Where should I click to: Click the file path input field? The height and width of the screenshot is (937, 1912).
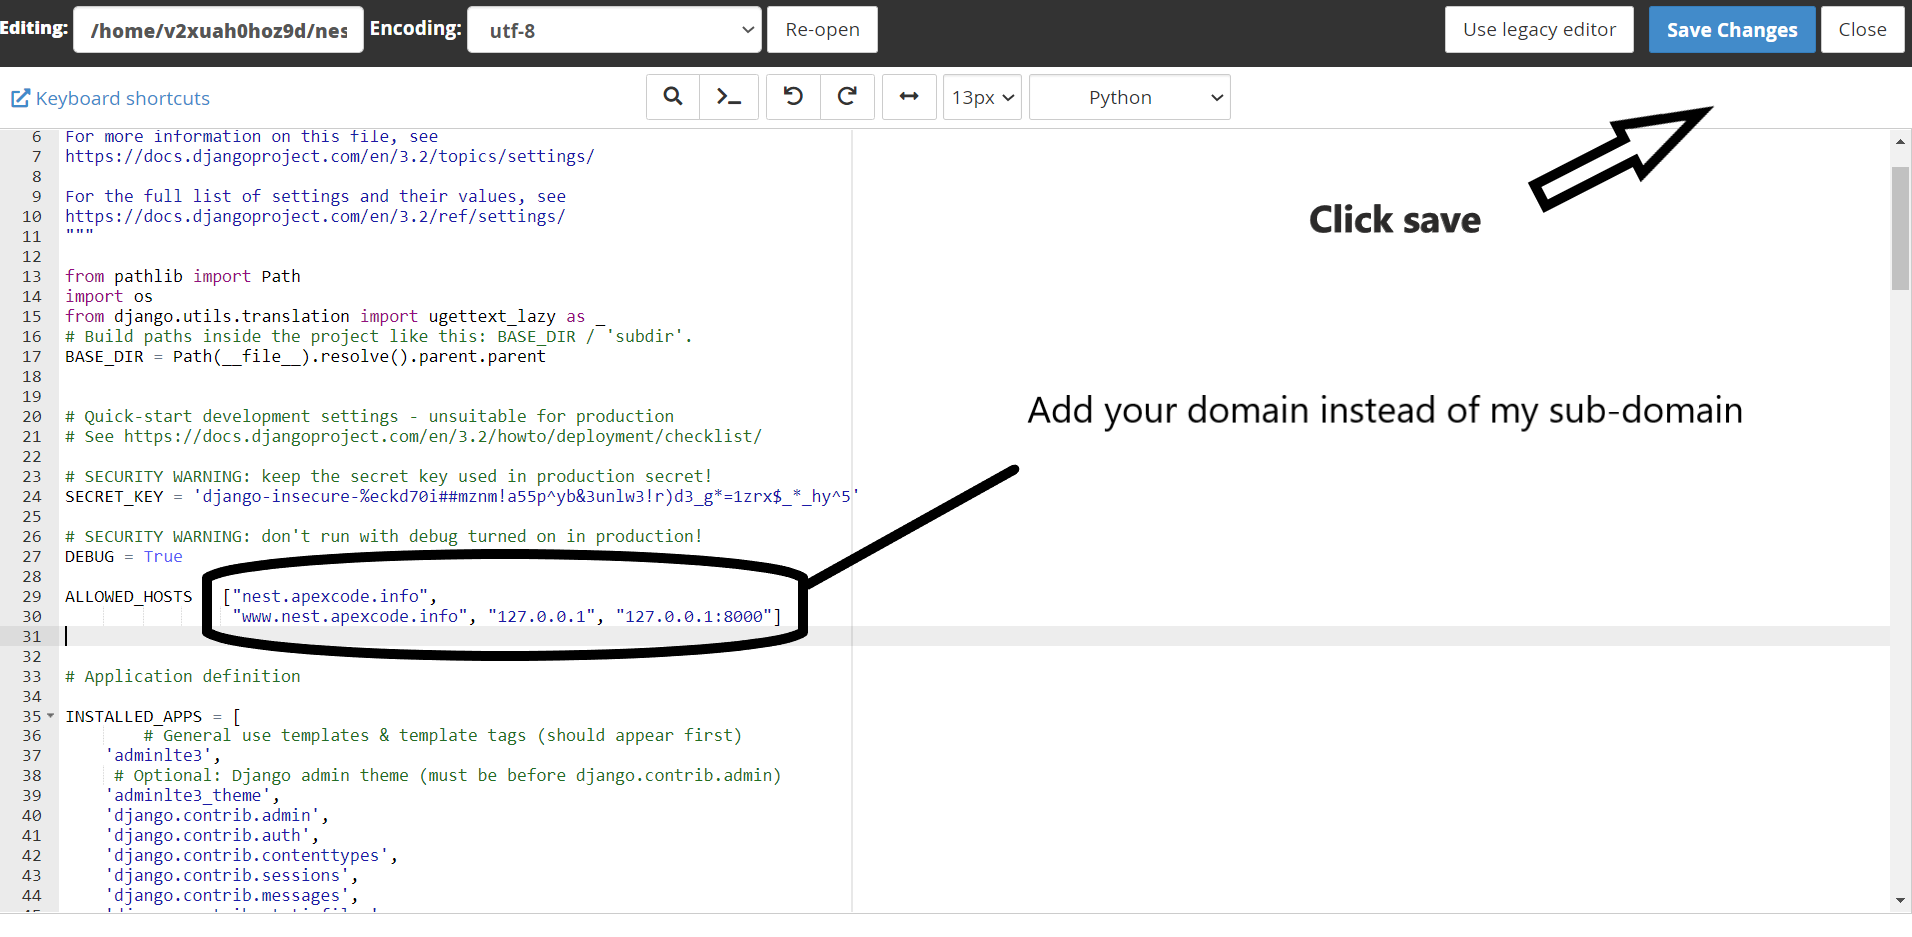click(218, 30)
